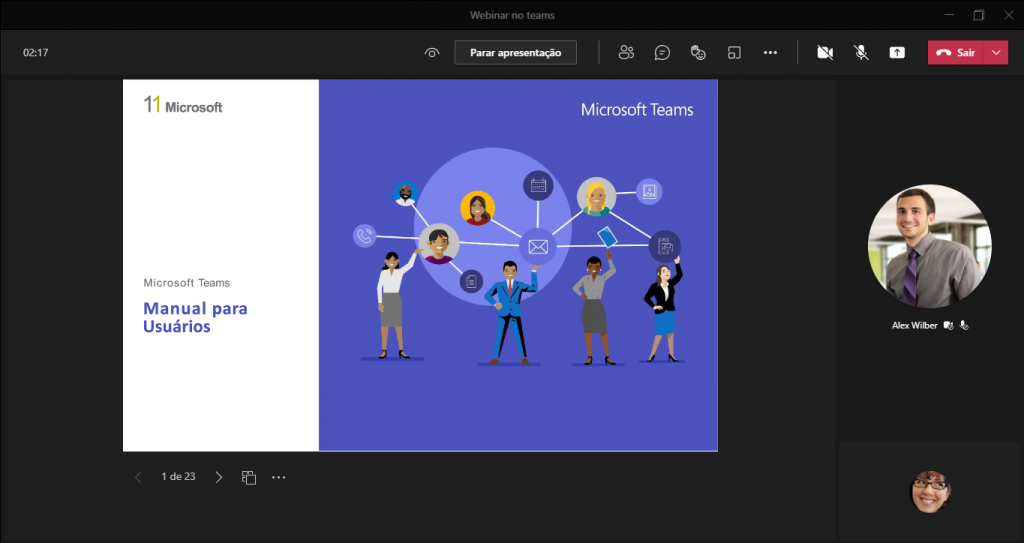Select the self-view avatar thumbnail
This screenshot has height=543, width=1024.
click(x=930, y=492)
